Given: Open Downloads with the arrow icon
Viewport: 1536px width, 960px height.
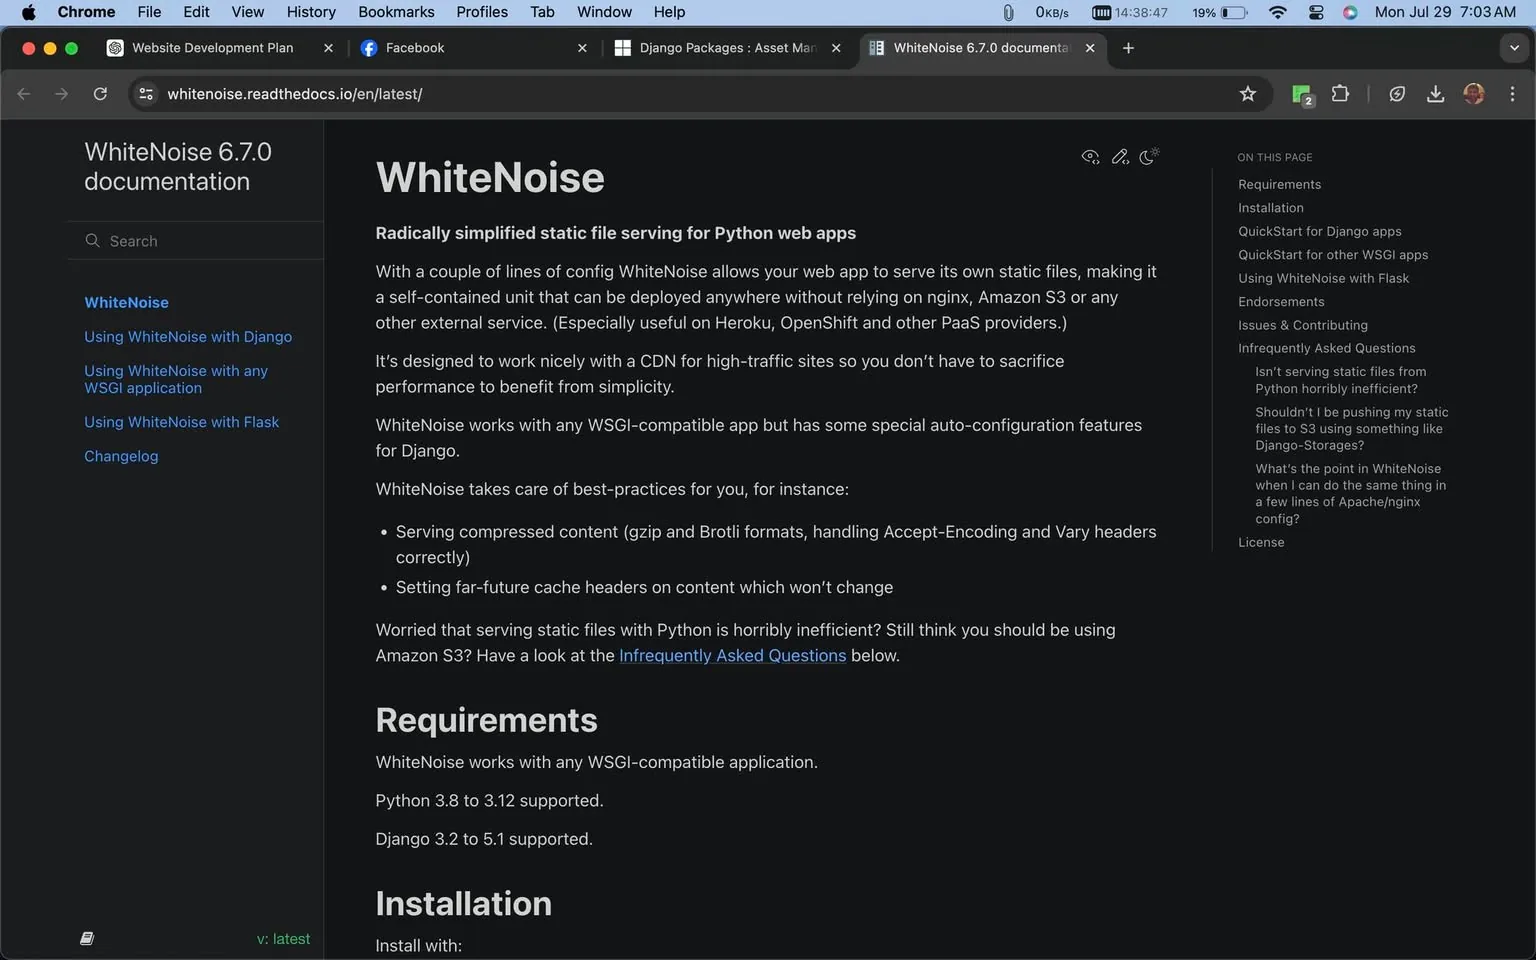Looking at the screenshot, I should (x=1436, y=93).
